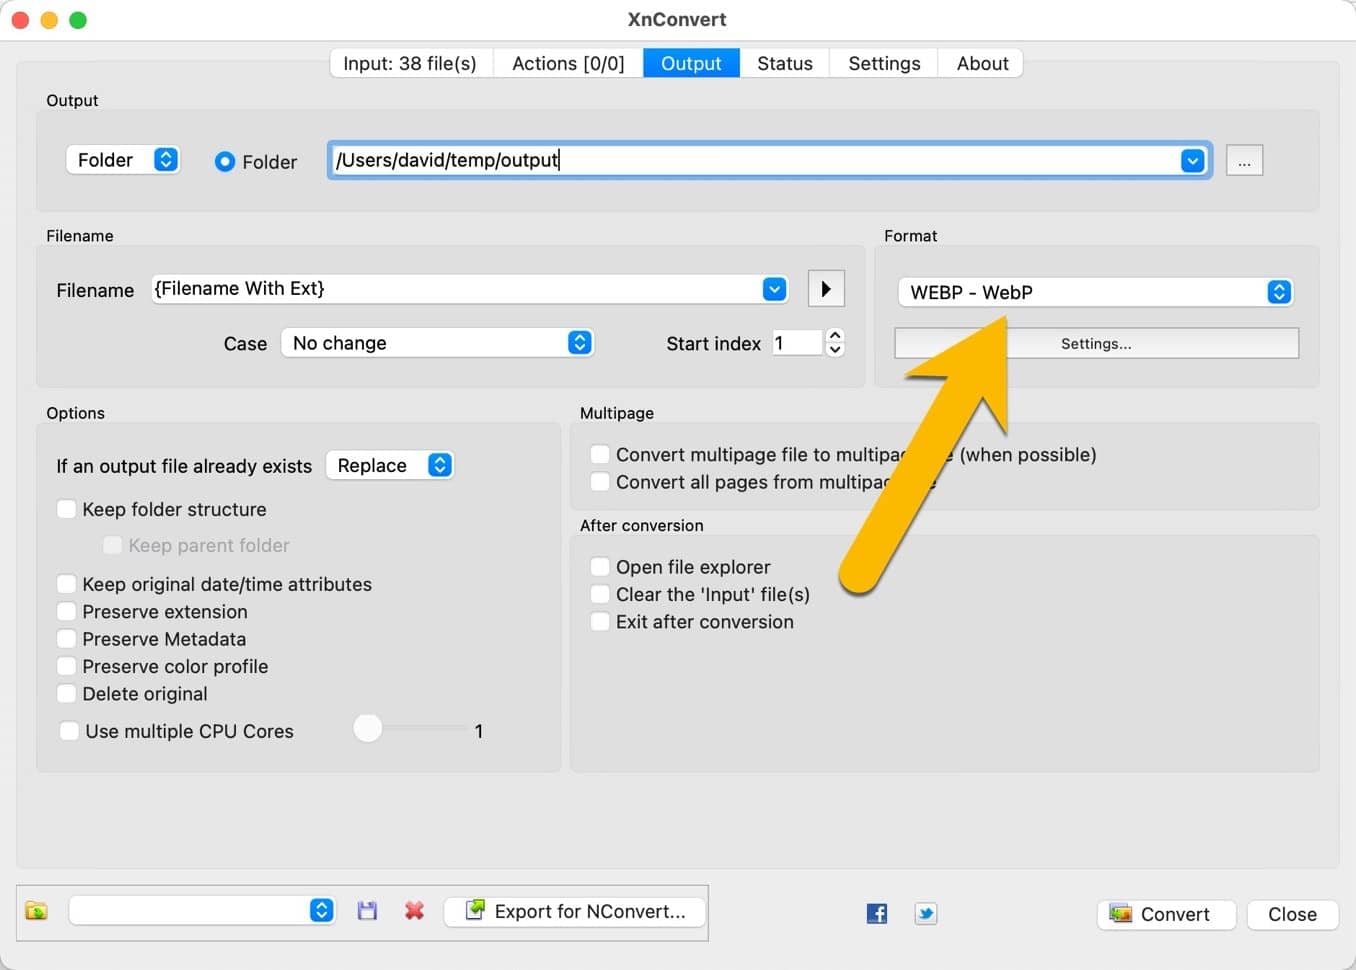Check Open file explorer after conversion
1356x970 pixels.
600,567
